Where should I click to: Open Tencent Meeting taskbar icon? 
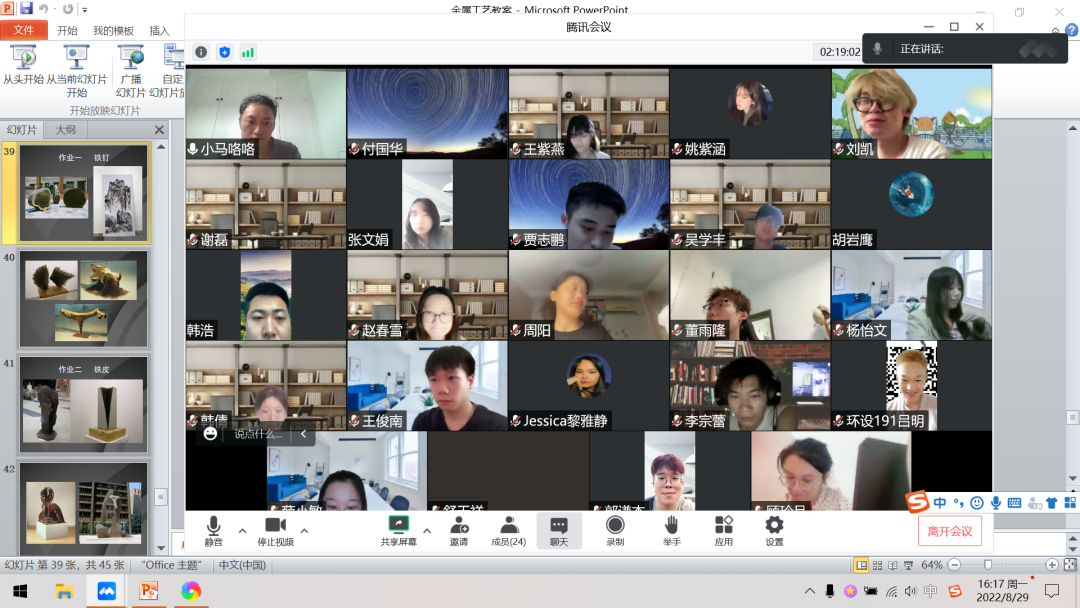(107, 591)
